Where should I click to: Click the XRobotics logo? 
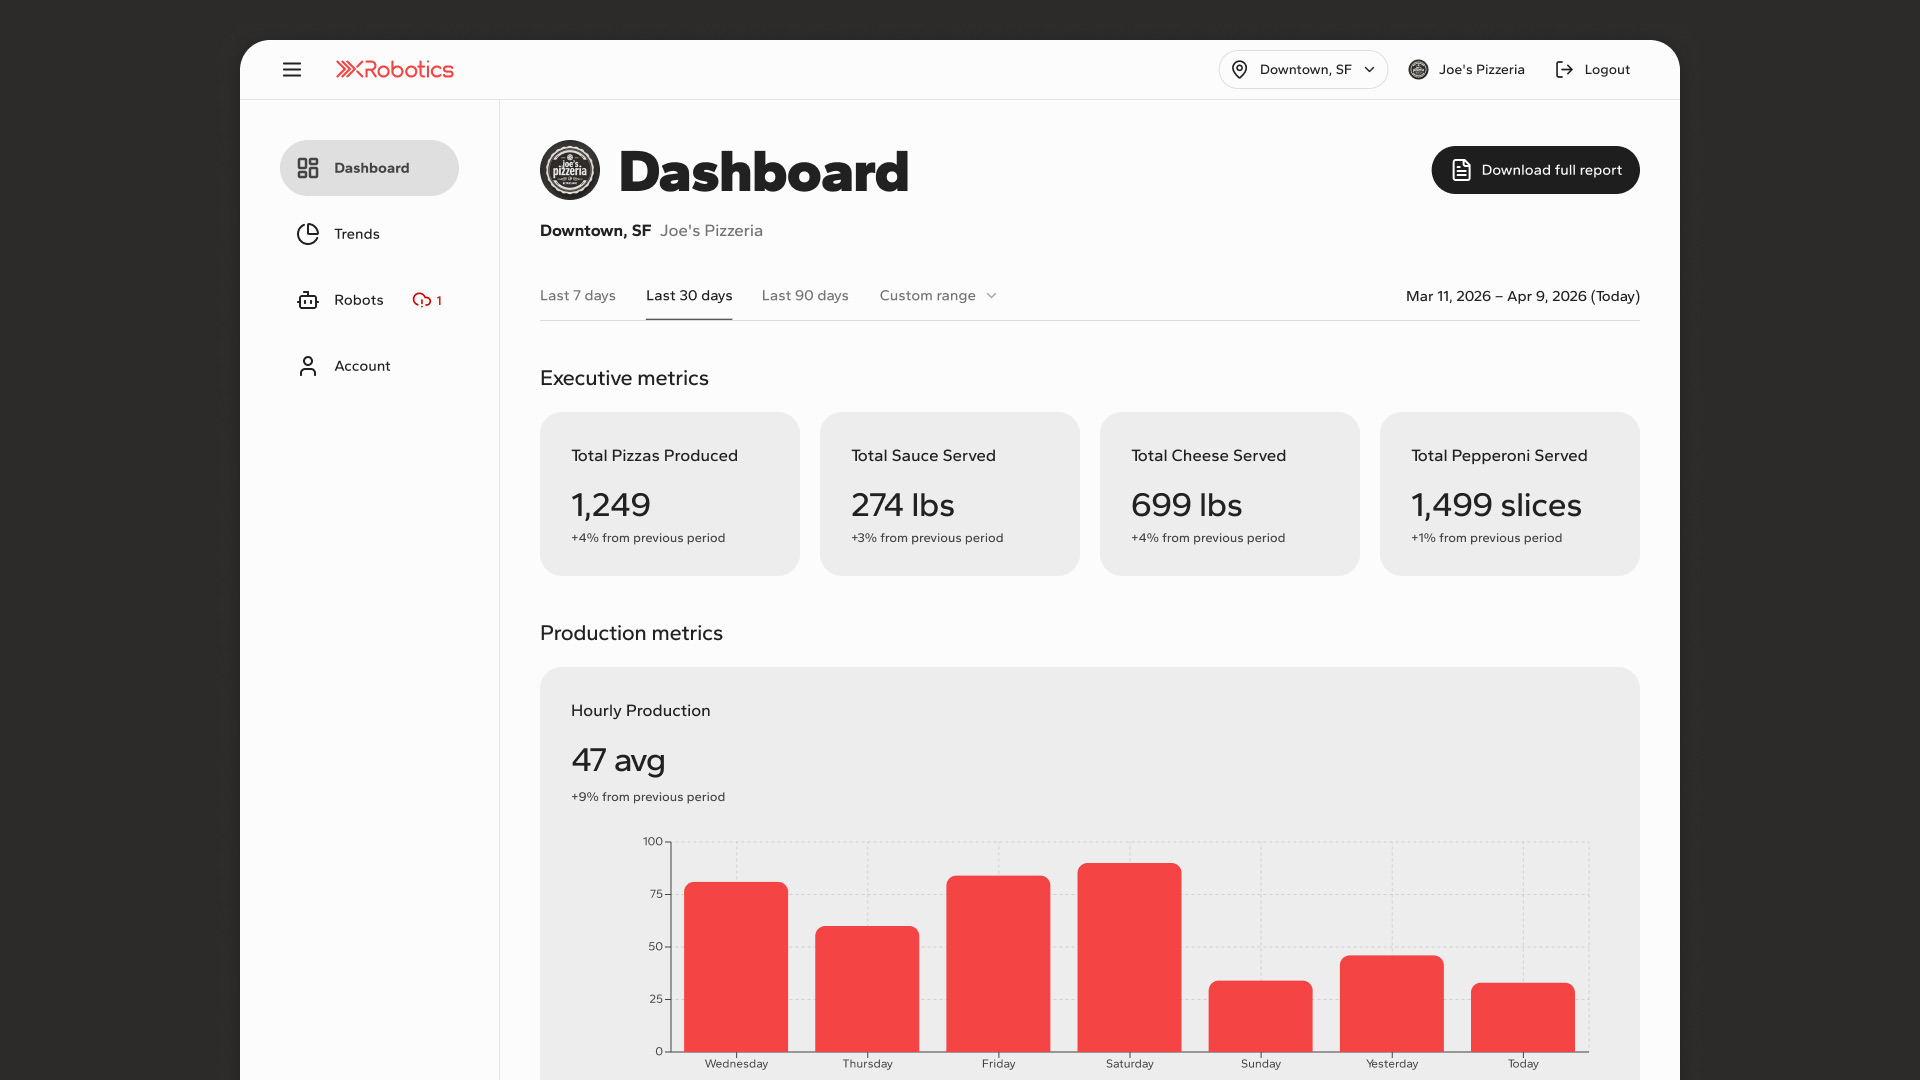click(394, 70)
